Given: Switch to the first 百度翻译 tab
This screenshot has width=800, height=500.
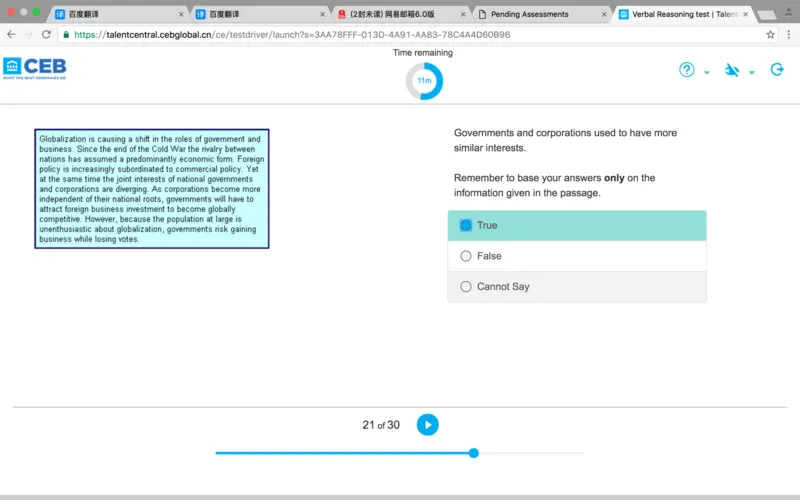Looking at the screenshot, I should (x=110, y=14).
